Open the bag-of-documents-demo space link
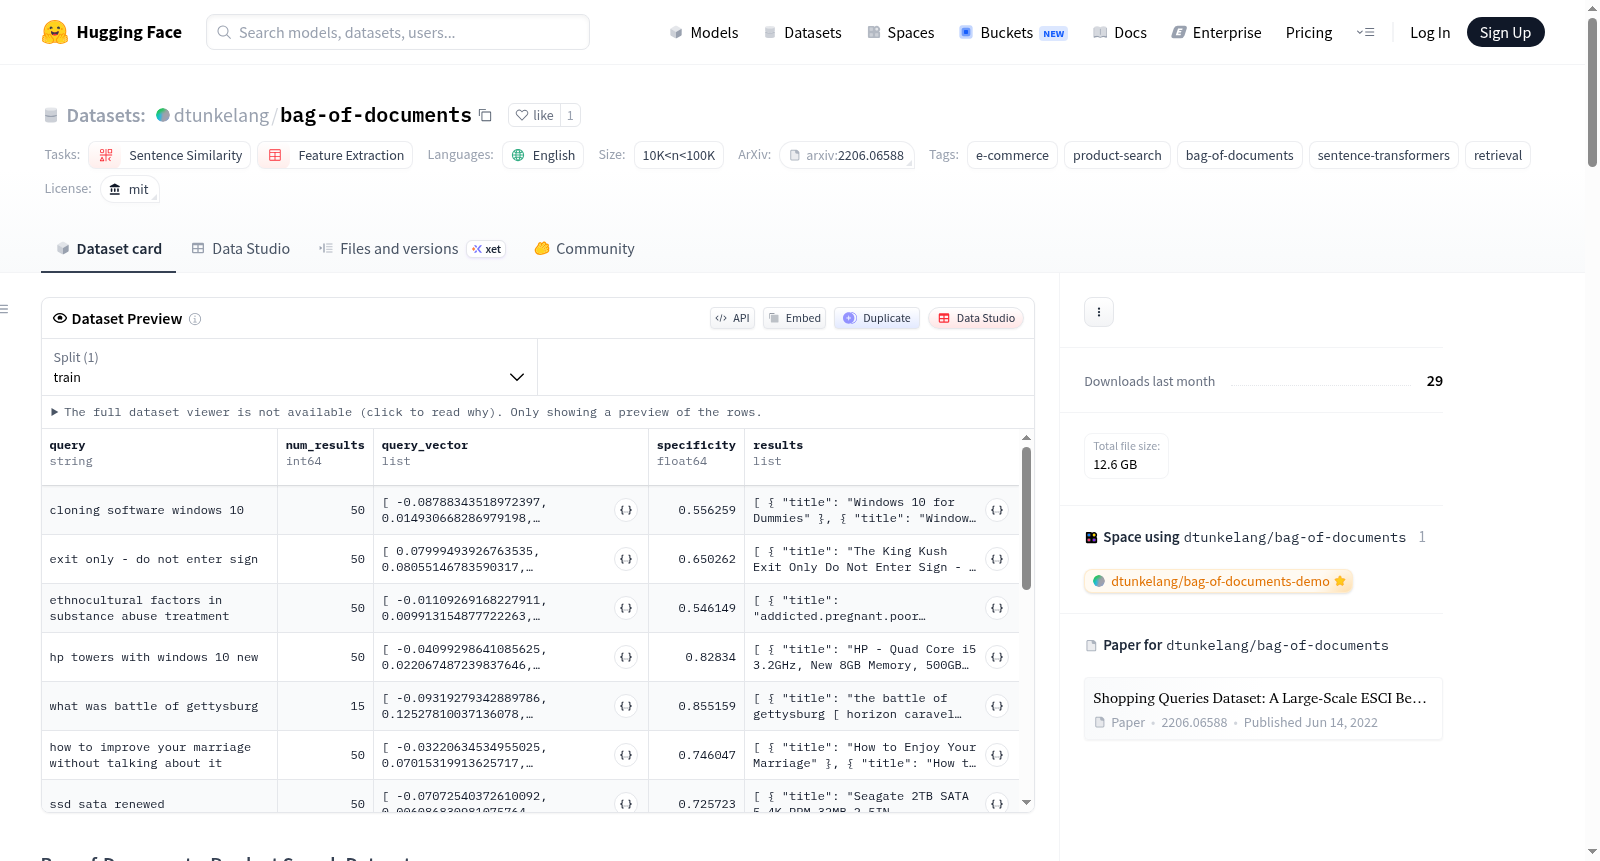This screenshot has width=1600, height=861. (x=1218, y=581)
